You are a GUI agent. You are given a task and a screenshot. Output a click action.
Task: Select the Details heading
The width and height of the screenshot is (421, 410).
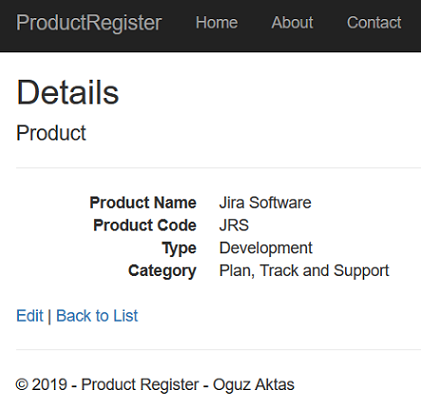[68, 92]
